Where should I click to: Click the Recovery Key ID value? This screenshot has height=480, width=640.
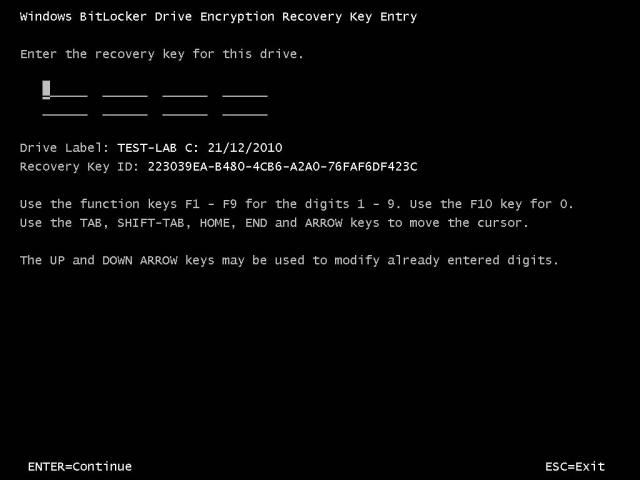pos(282,167)
